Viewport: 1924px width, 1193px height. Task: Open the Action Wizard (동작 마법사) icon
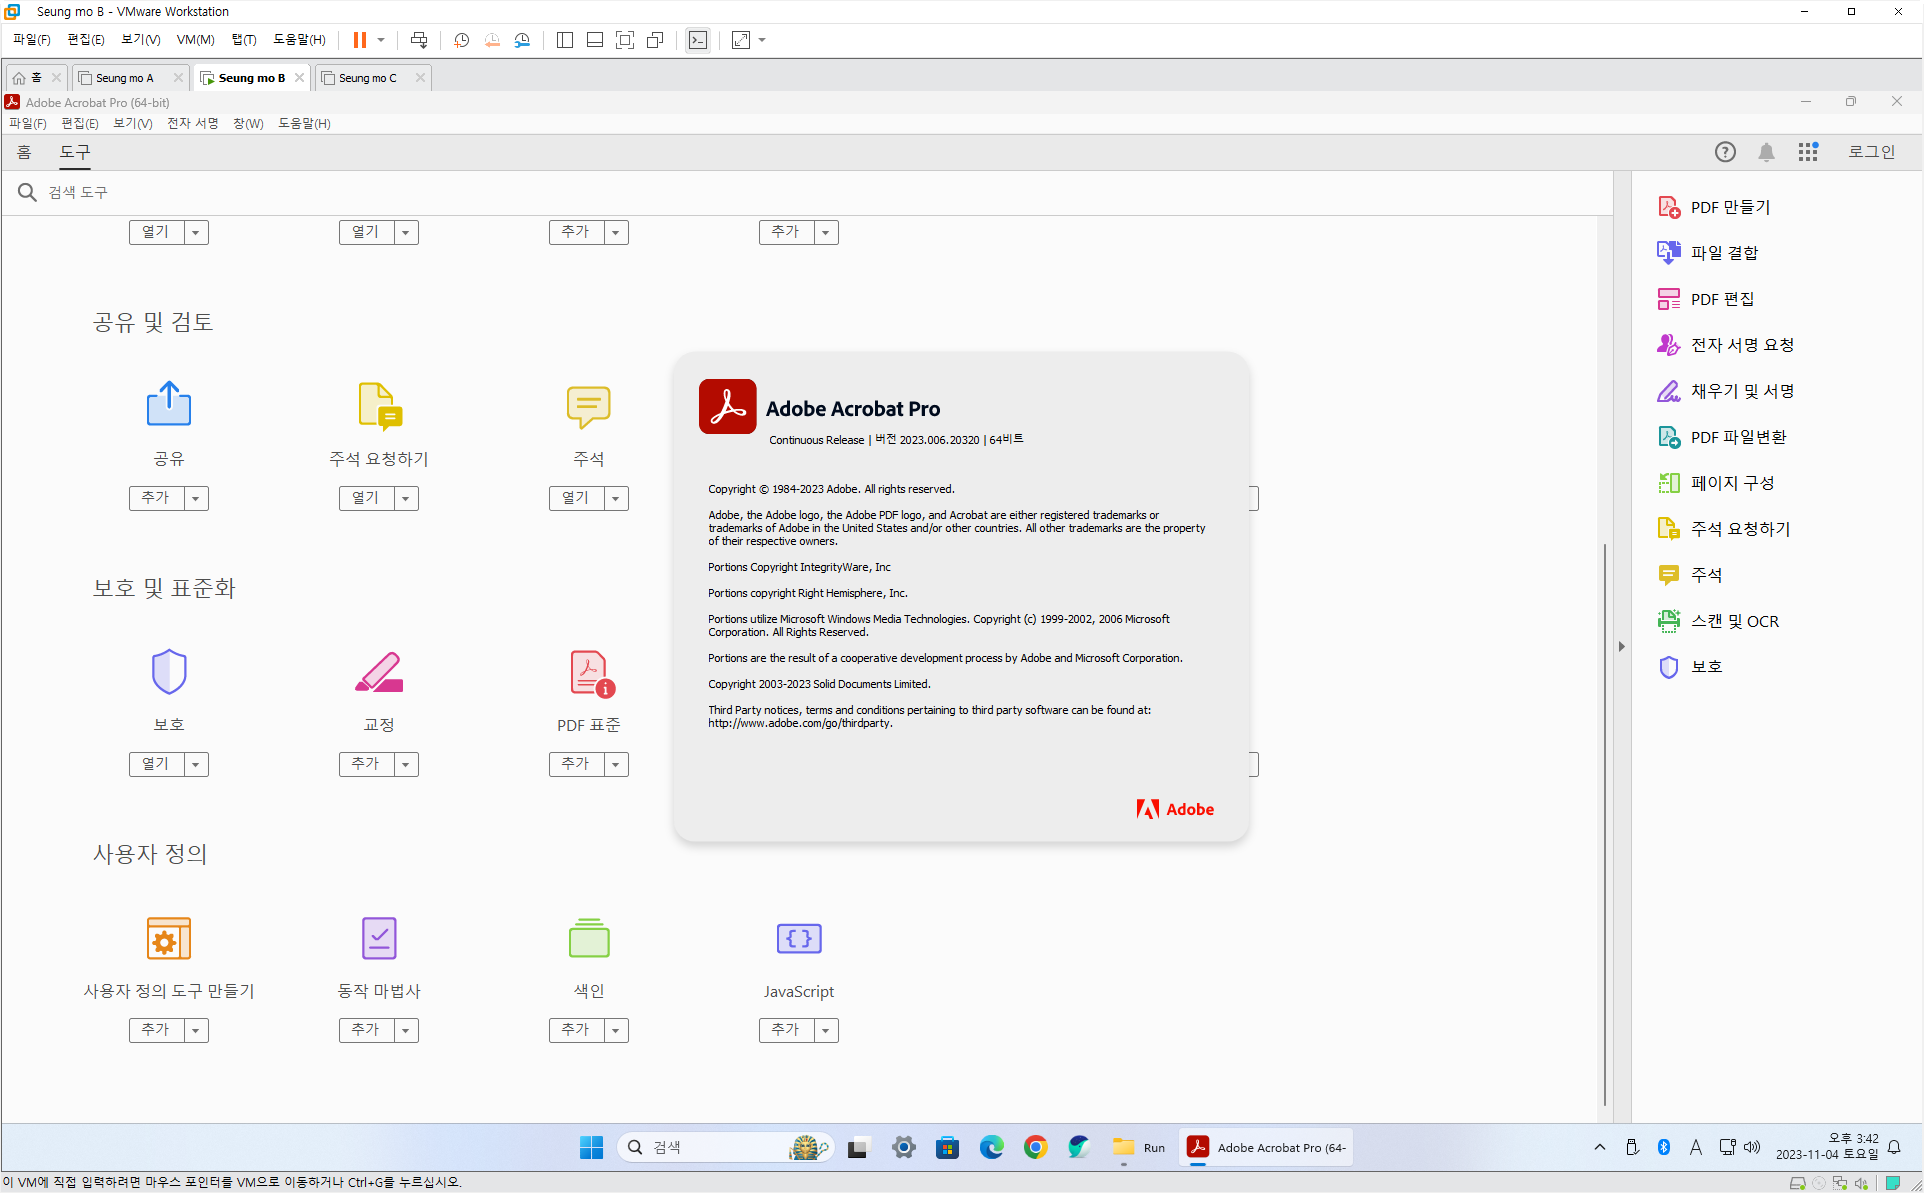378,939
